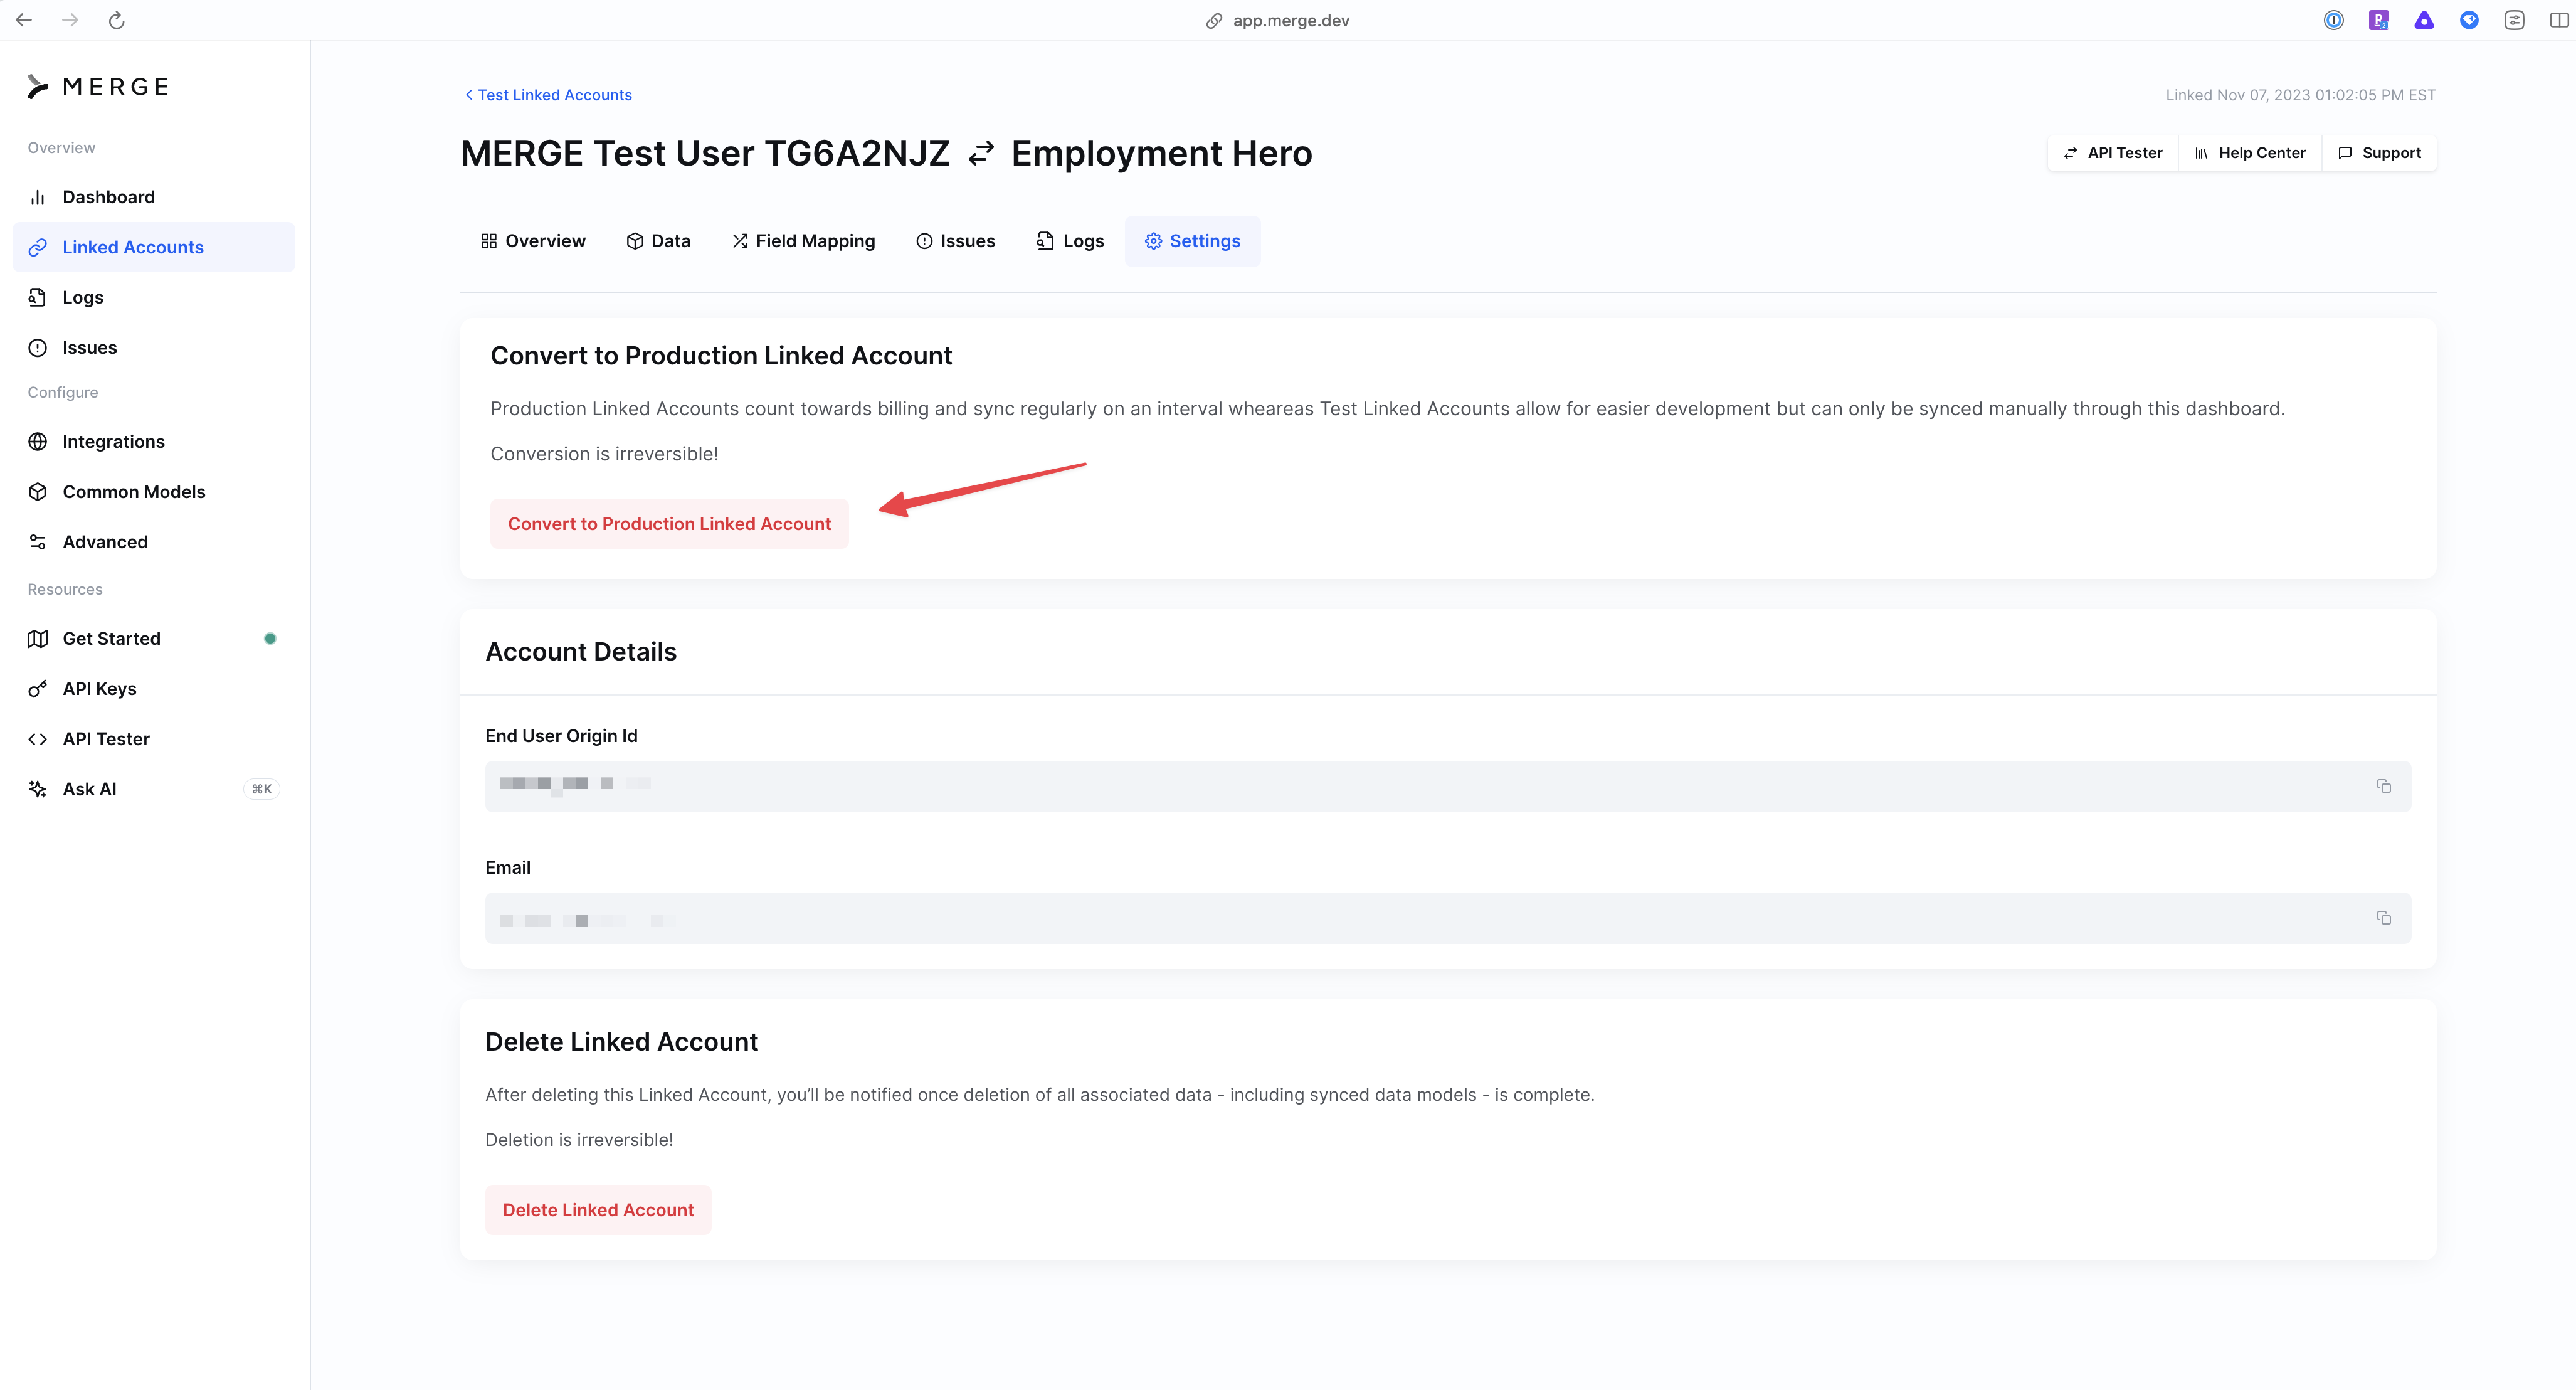Open Ask AI from sidebar
This screenshot has width=2576, height=1390.
coord(90,789)
